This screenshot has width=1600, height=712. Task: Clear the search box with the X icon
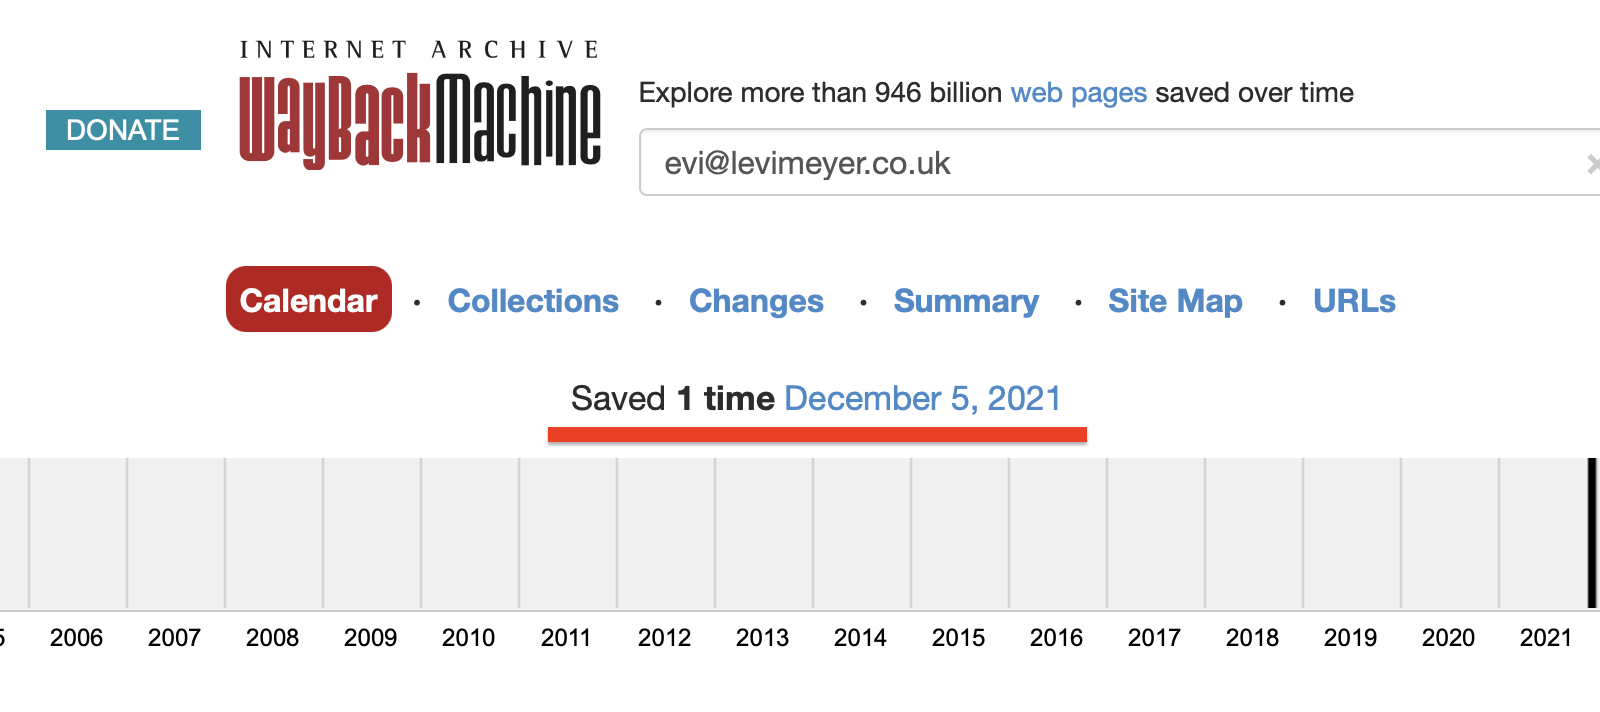1592,163
